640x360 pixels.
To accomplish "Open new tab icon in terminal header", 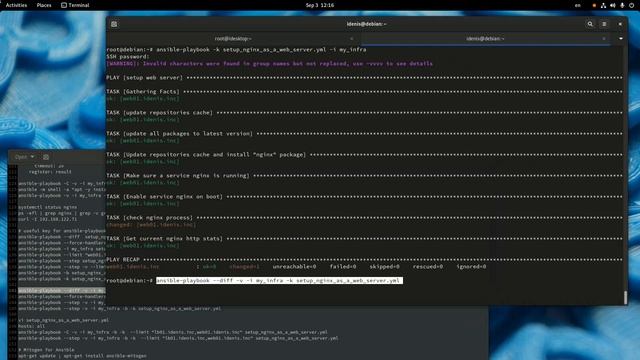I will point(114,24).
